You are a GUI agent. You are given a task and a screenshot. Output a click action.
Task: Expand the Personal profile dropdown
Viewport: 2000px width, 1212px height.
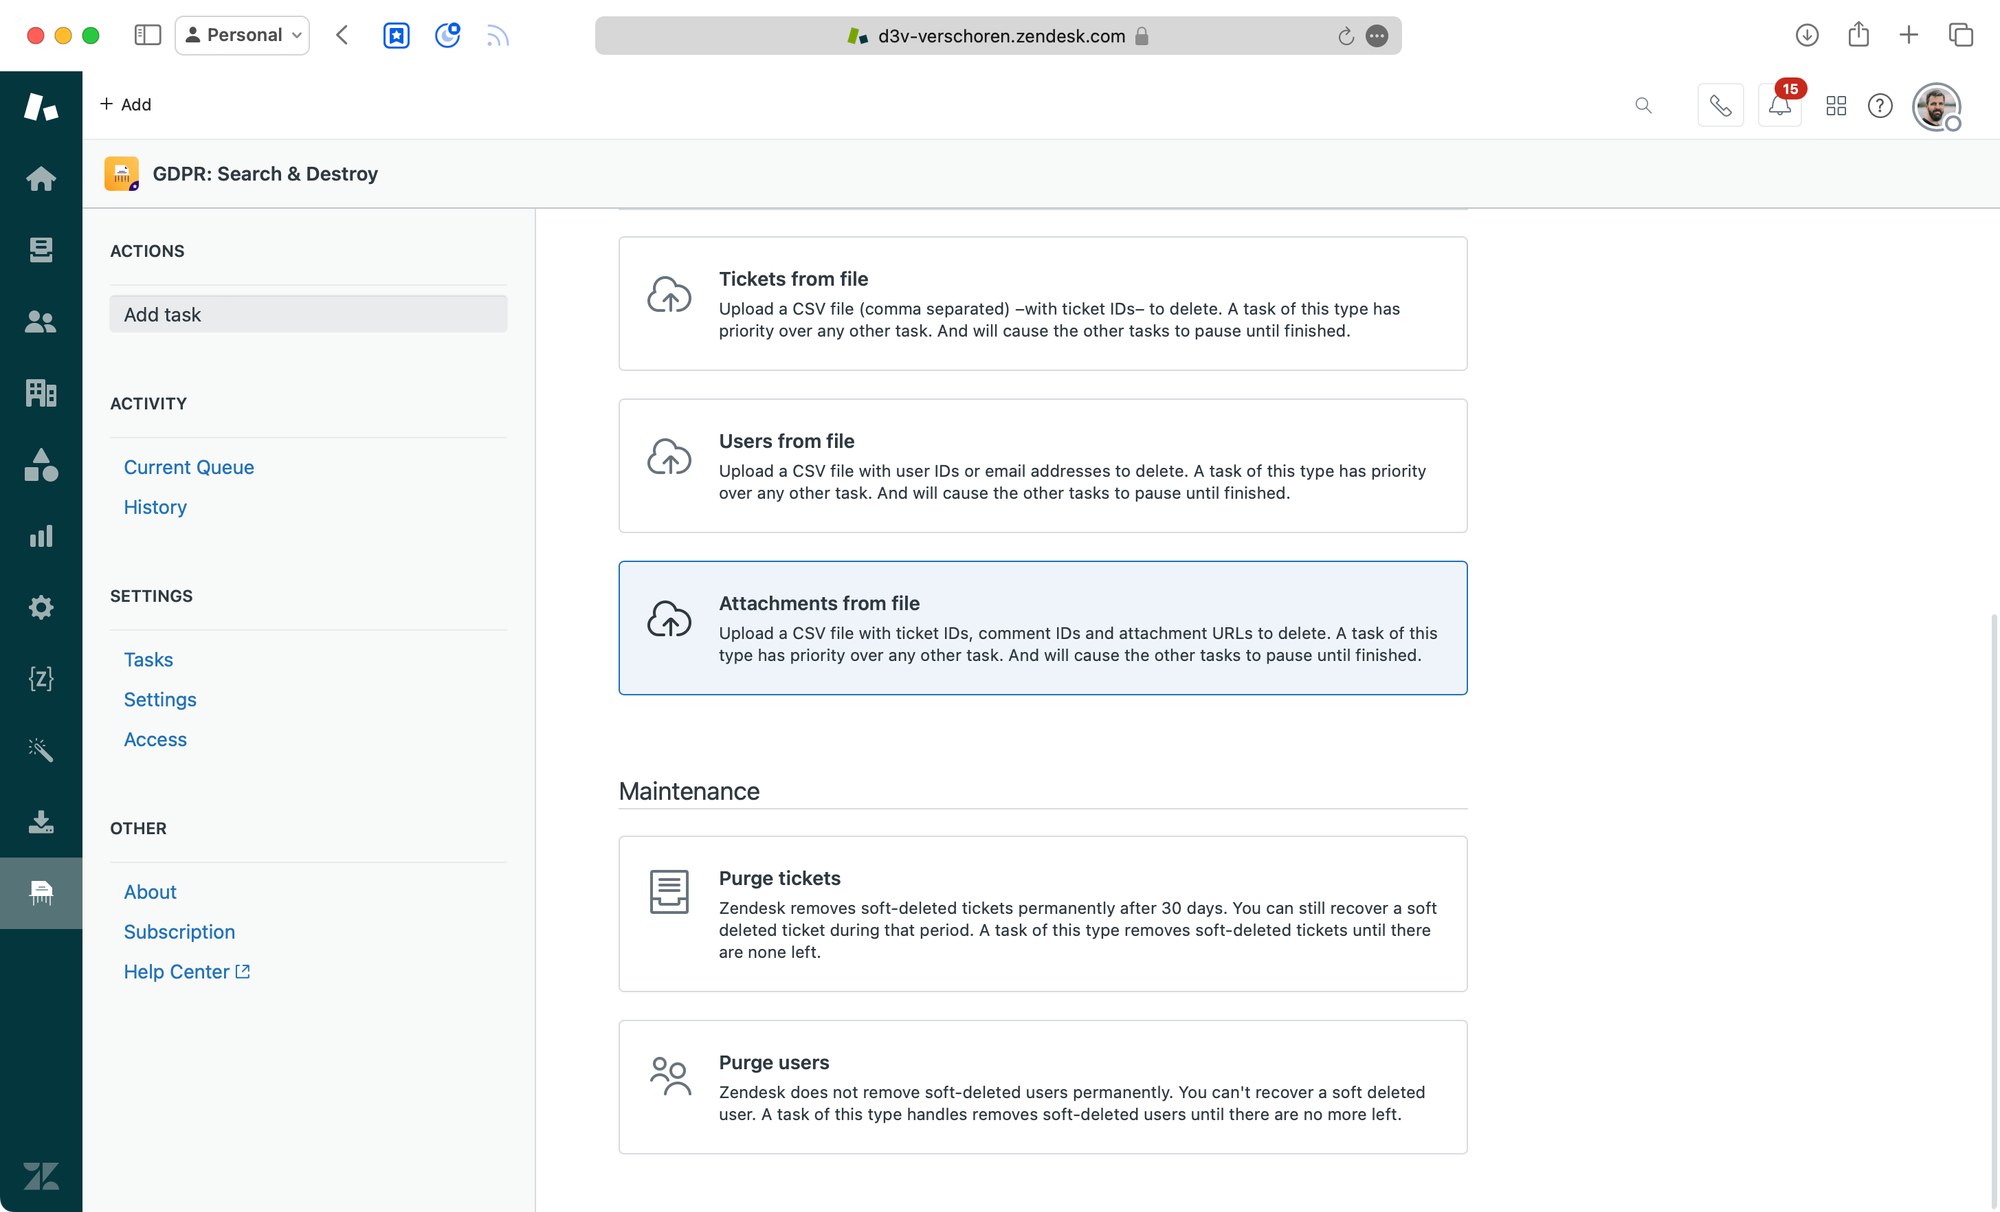click(x=243, y=35)
